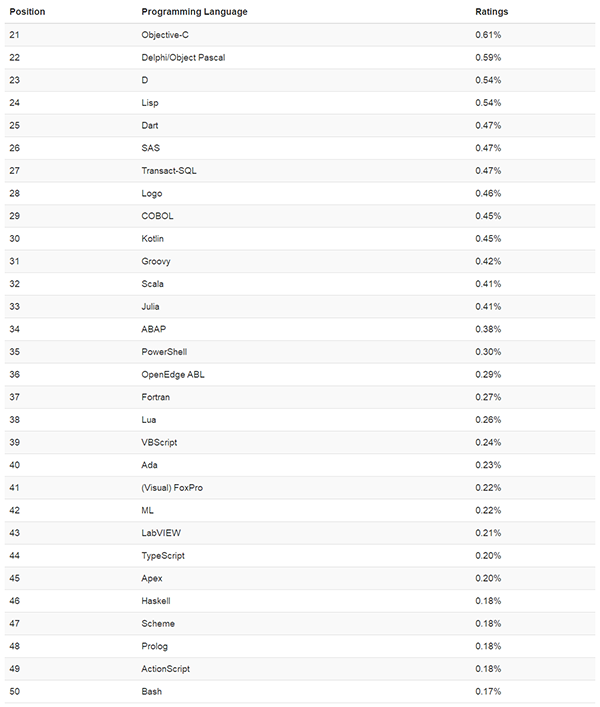This screenshot has height=707, width=600.
Task: Click OpenEdge ABL in the list
Action: pos(173,375)
